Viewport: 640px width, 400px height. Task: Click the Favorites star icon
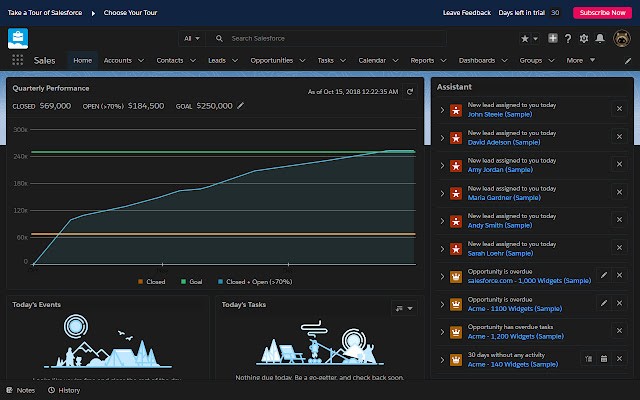coord(524,38)
